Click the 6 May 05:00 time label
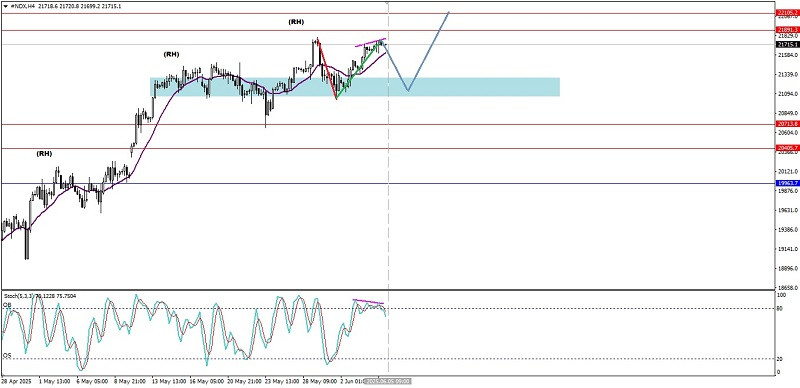This screenshot has width=800, height=388. click(93, 381)
